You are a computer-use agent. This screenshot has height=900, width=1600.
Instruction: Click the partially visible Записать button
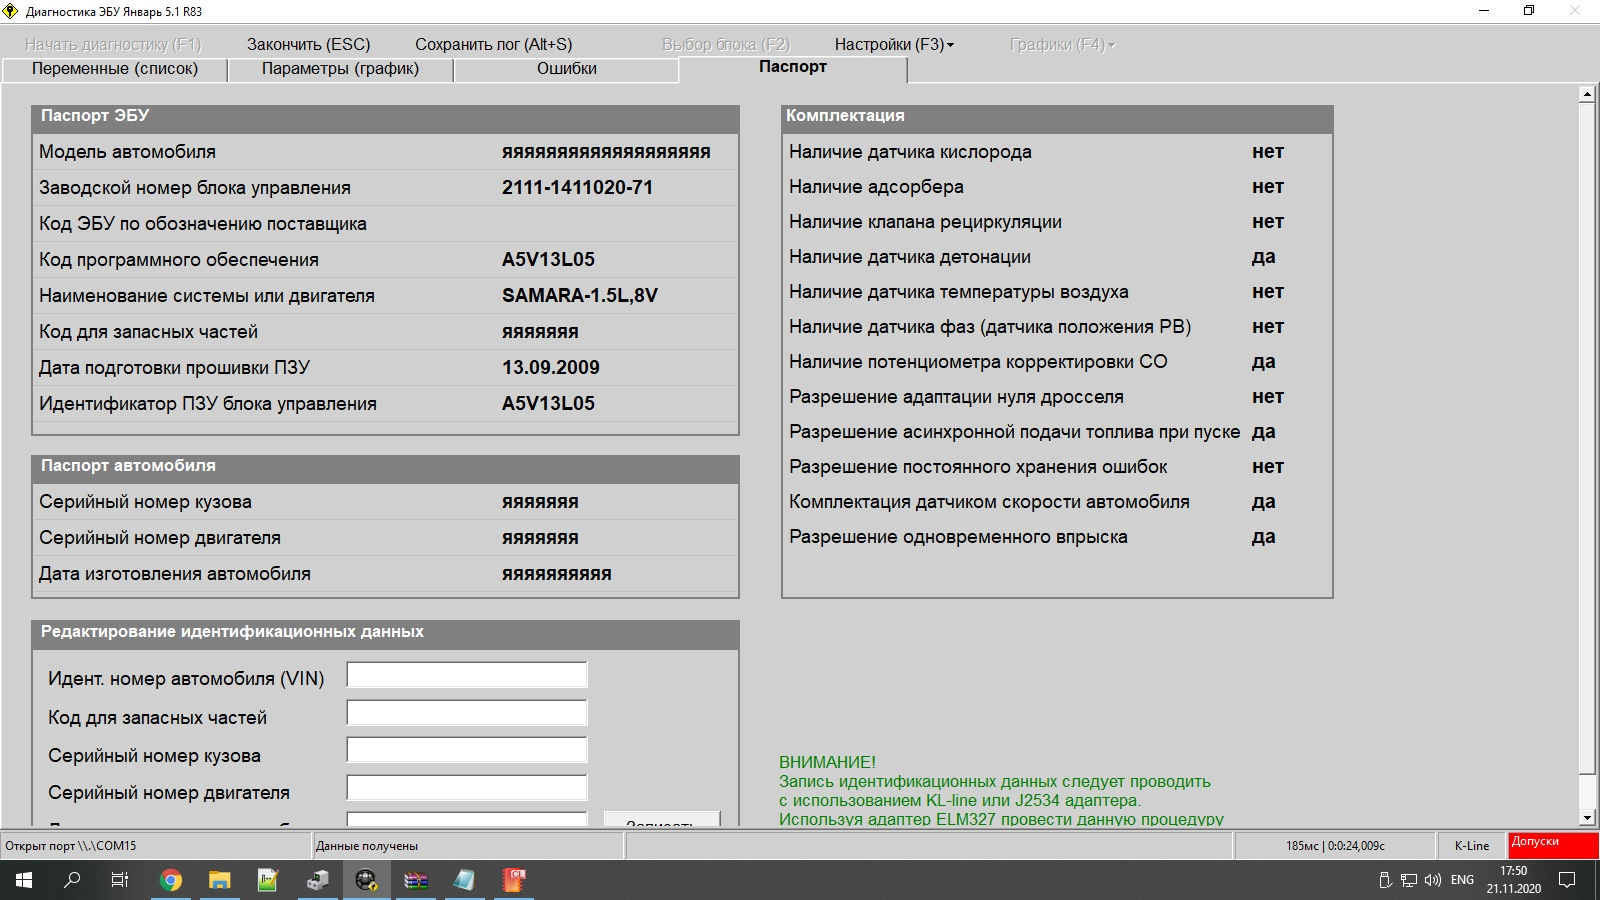tap(662, 819)
